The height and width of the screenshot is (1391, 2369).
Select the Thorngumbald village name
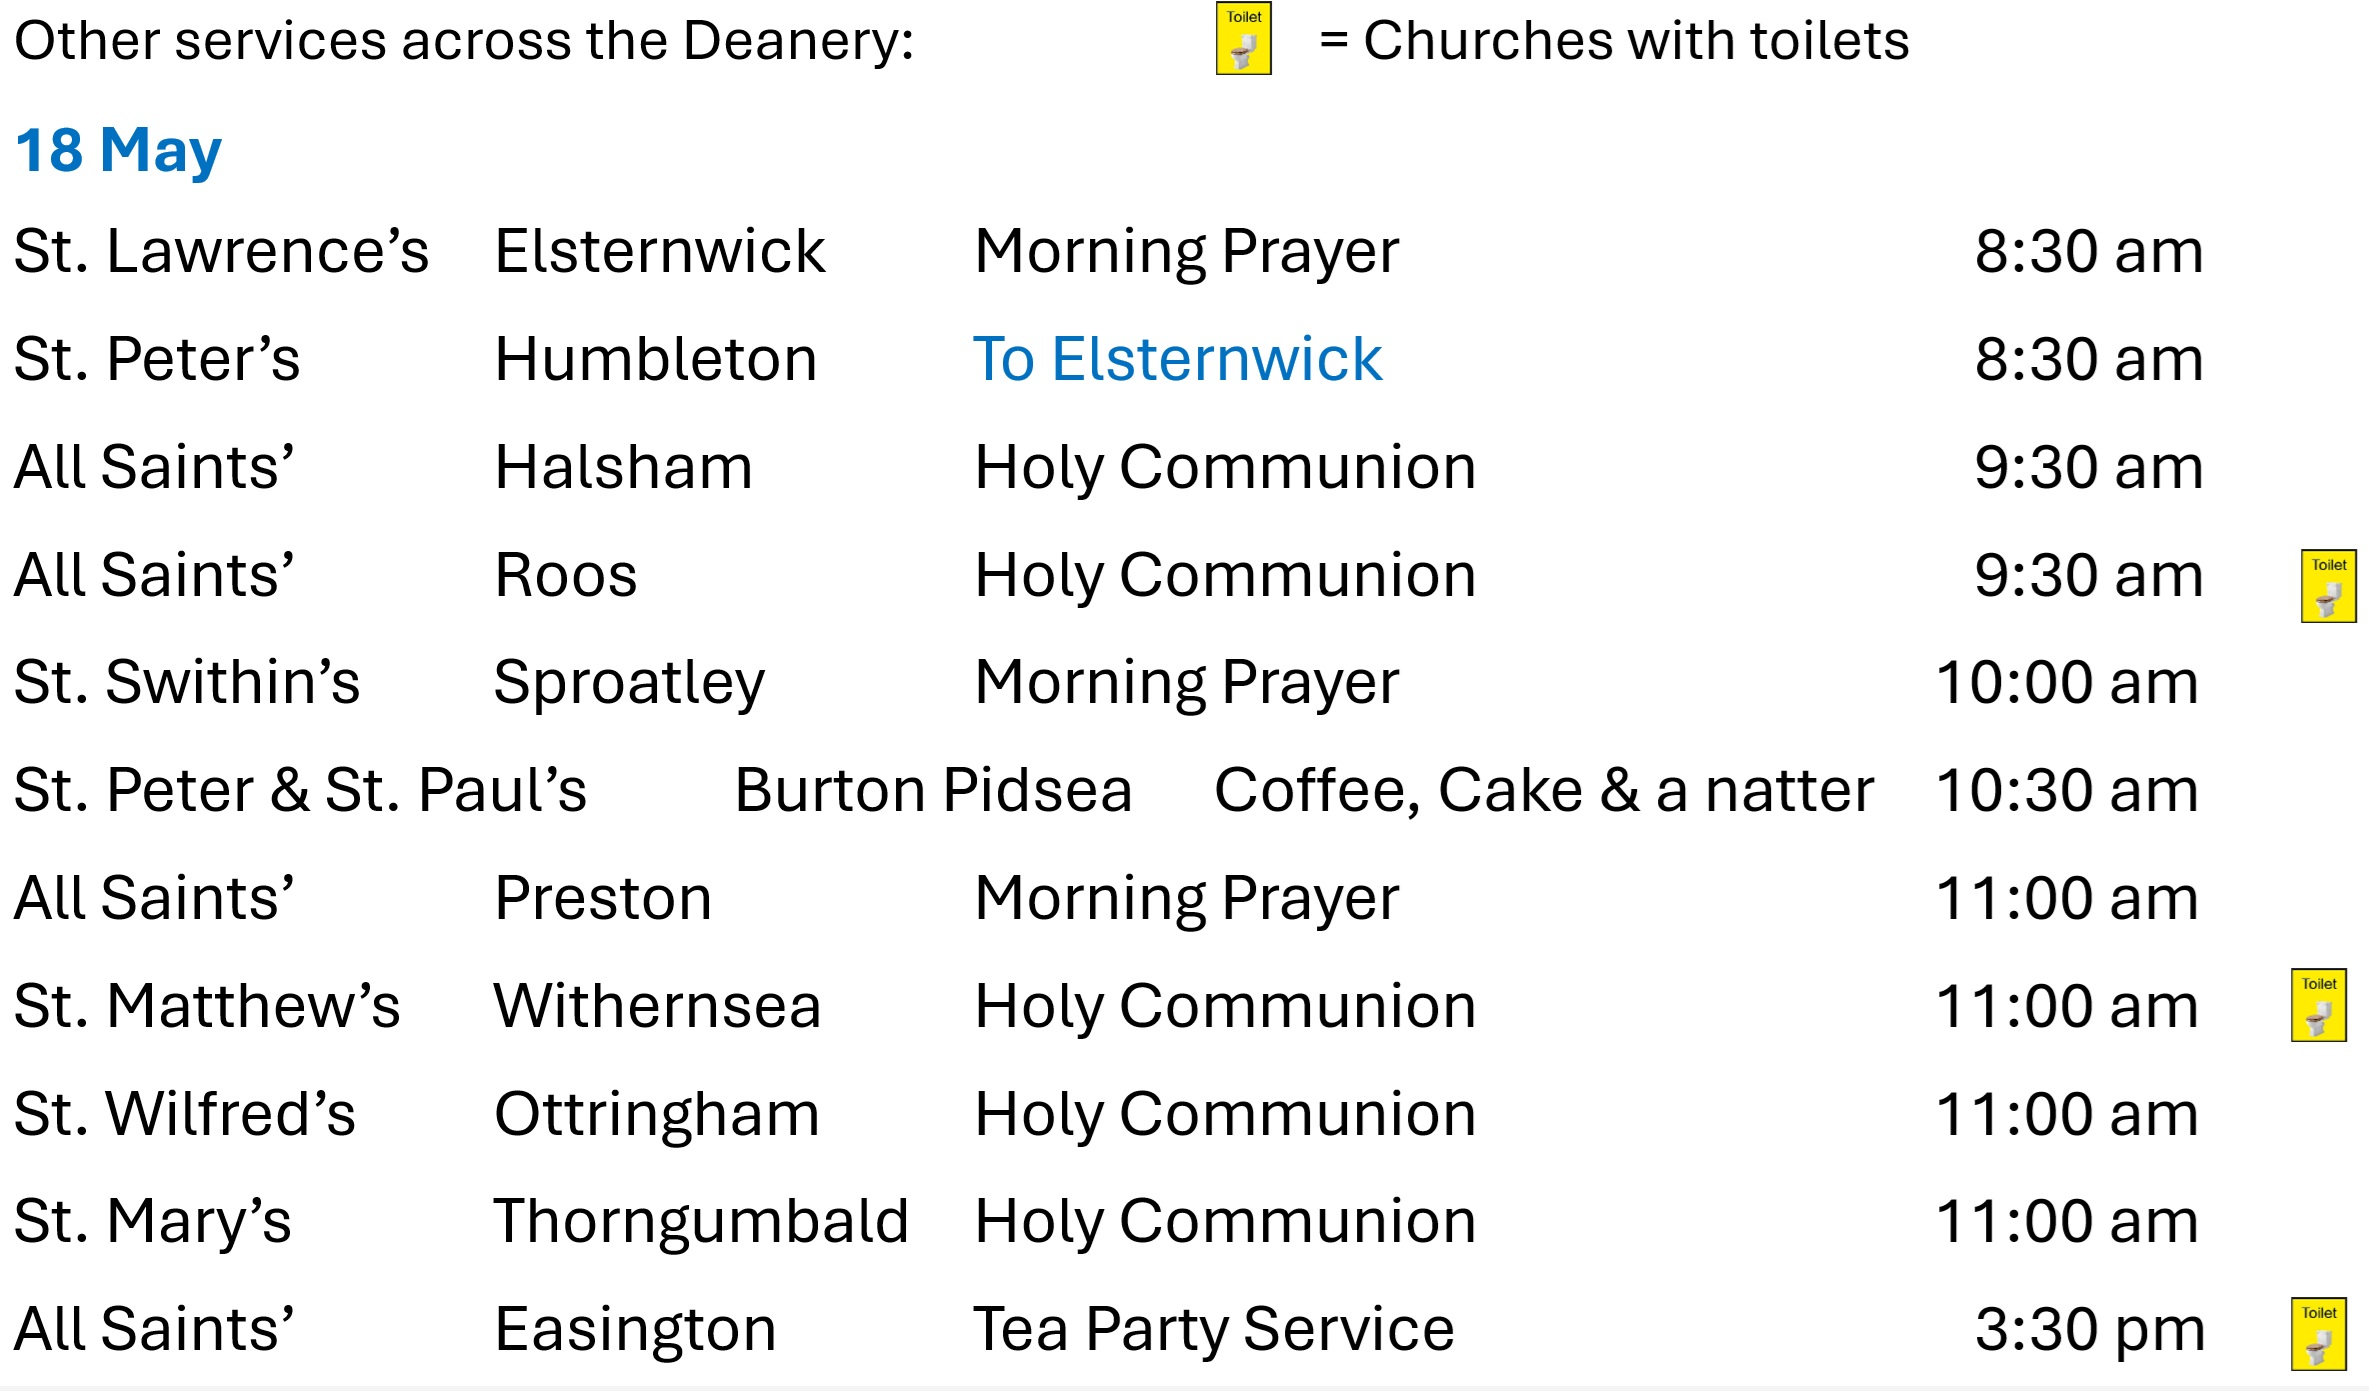tap(701, 1222)
